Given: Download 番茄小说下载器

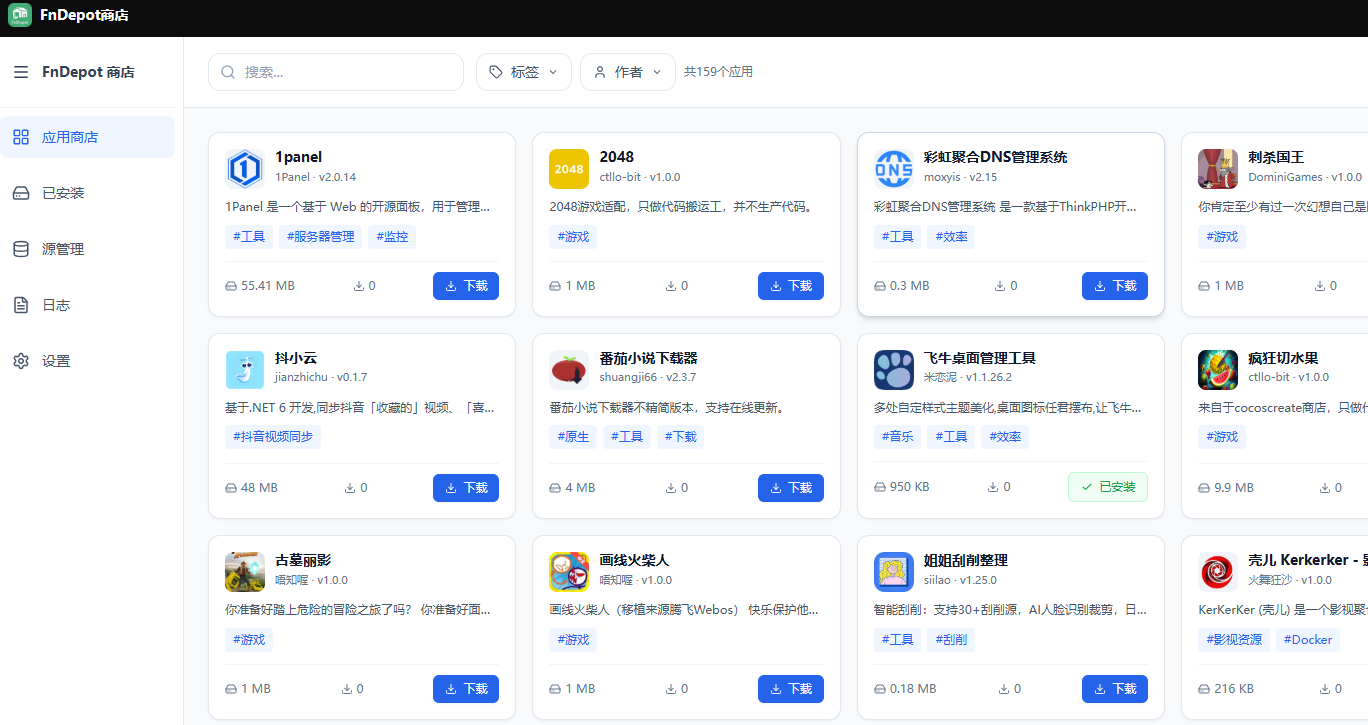Looking at the screenshot, I should pos(791,488).
